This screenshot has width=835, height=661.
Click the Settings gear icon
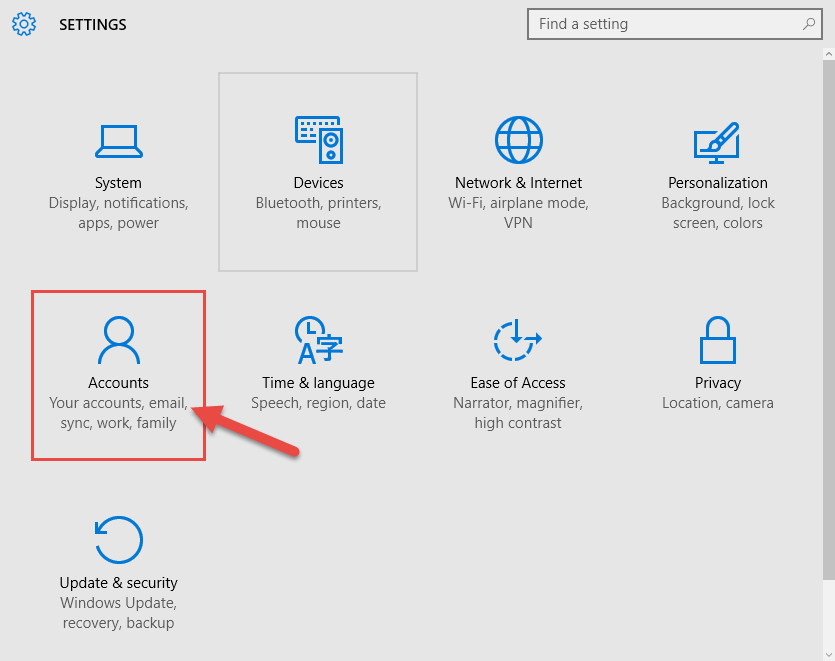[x=24, y=24]
